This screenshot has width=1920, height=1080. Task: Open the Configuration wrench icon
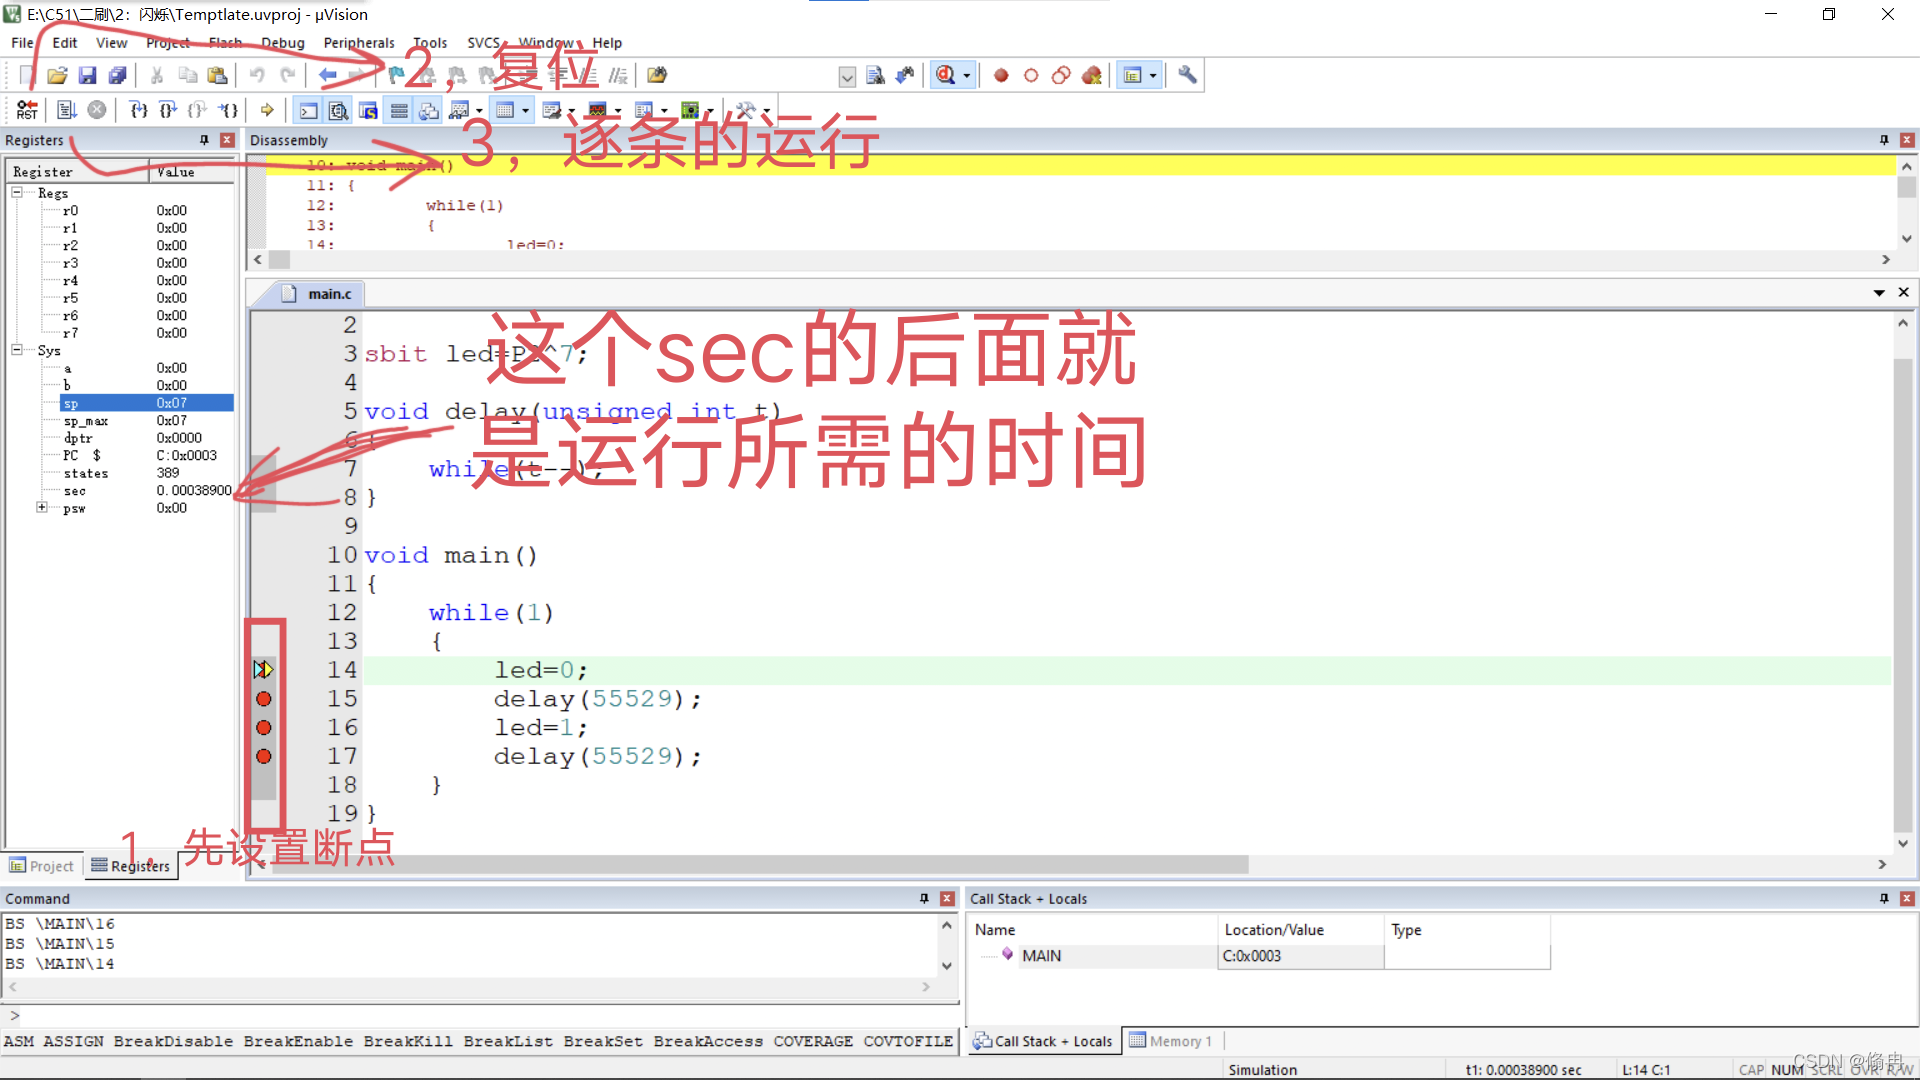click(1187, 75)
